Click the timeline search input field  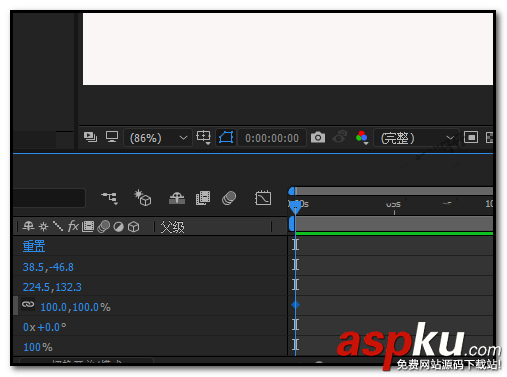49,198
